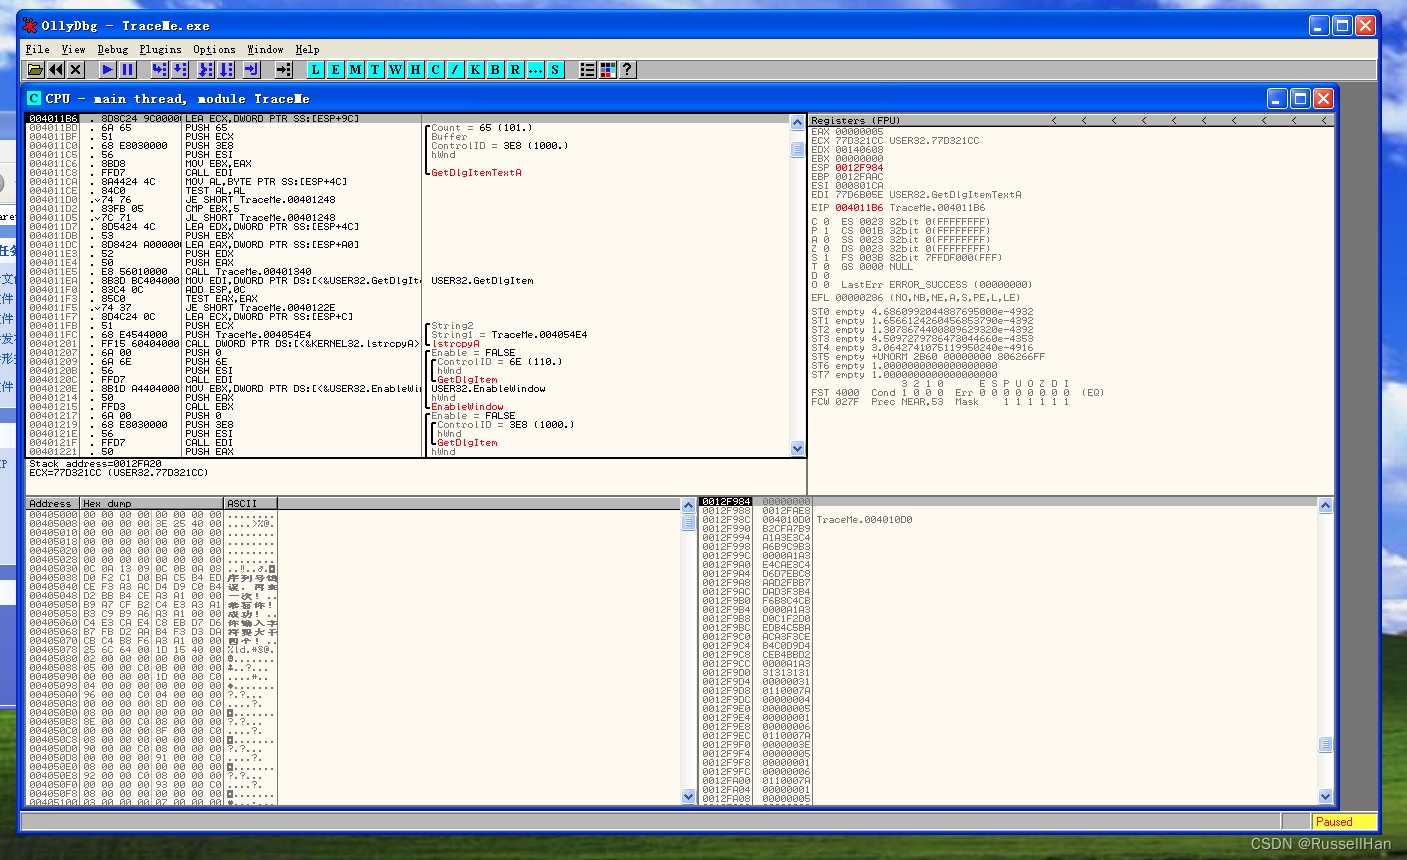Select stack row 0012F984 at top
This screenshot has height=860, width=1407.
pyautogui.click(x=1008, y=502)
